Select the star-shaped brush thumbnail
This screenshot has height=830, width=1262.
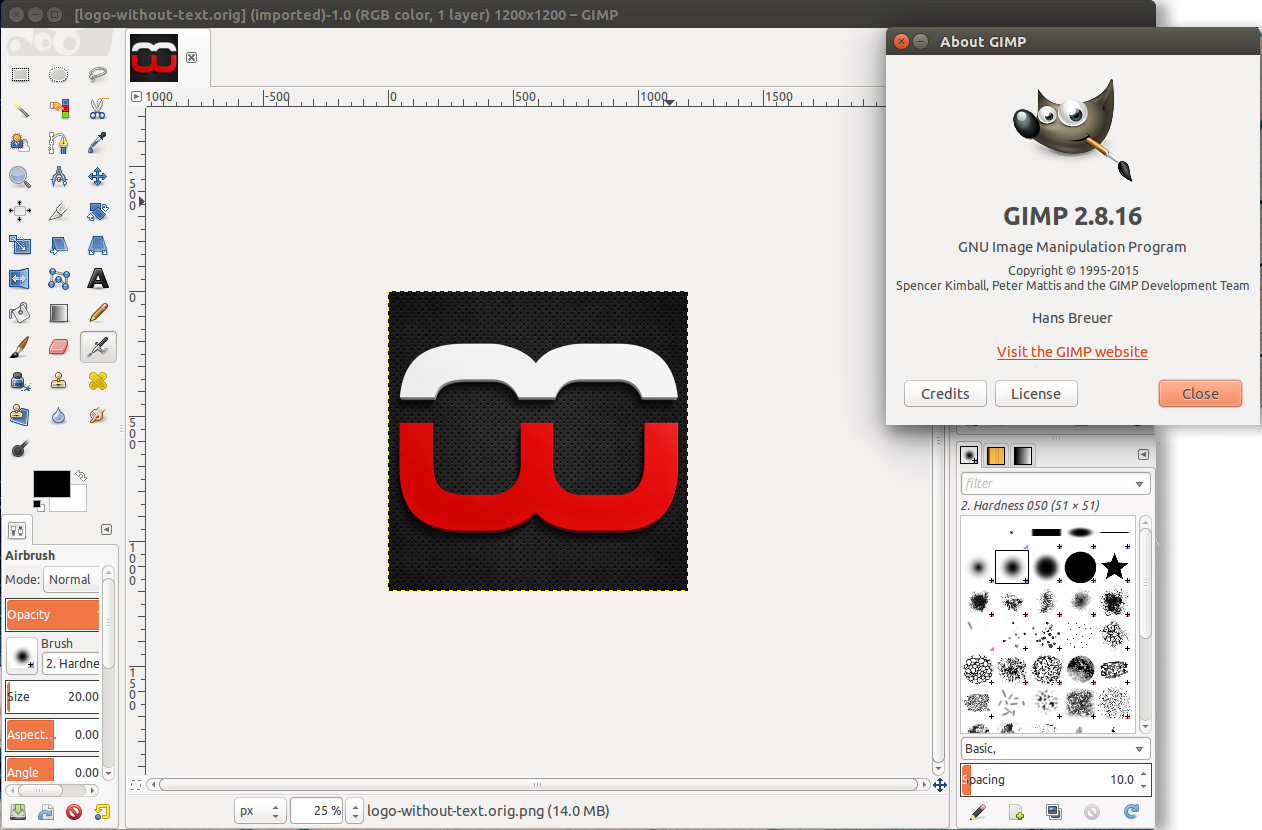(1114, 567)
